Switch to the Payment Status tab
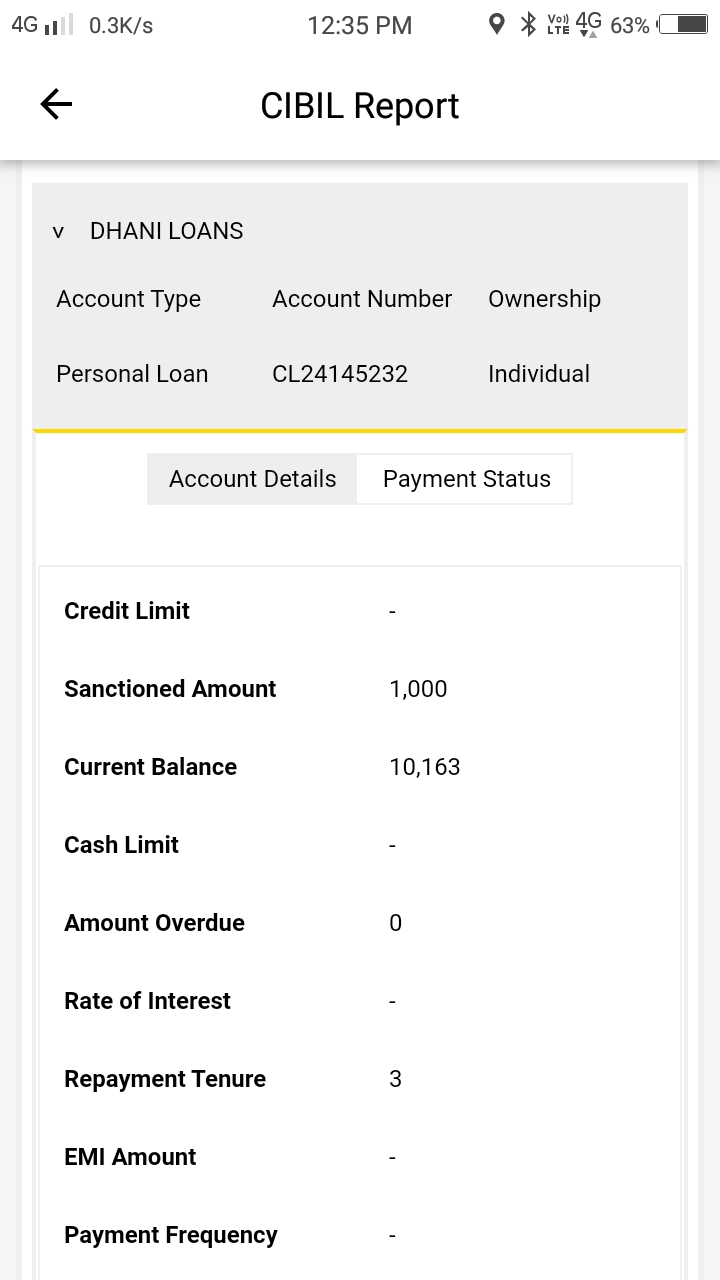This screenshot has width=720, height=1280. point(466,479)
